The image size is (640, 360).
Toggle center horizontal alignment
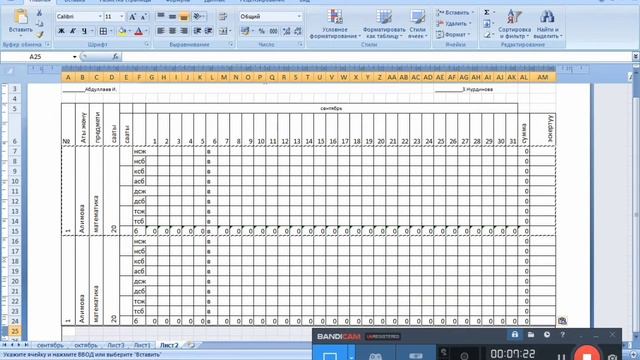[x=172, y=31]
